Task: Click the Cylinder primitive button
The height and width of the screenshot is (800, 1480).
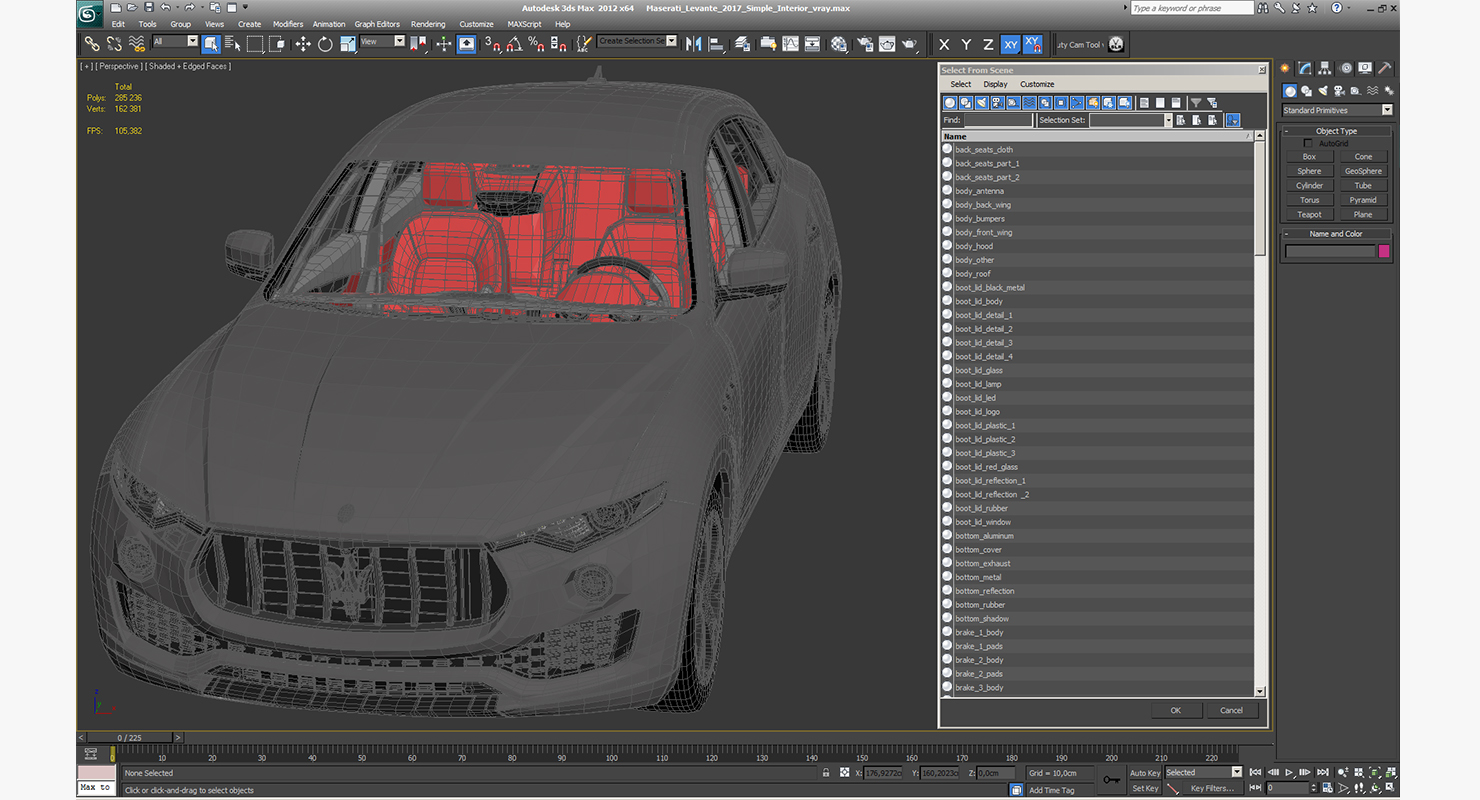Action: point(1309,185)
